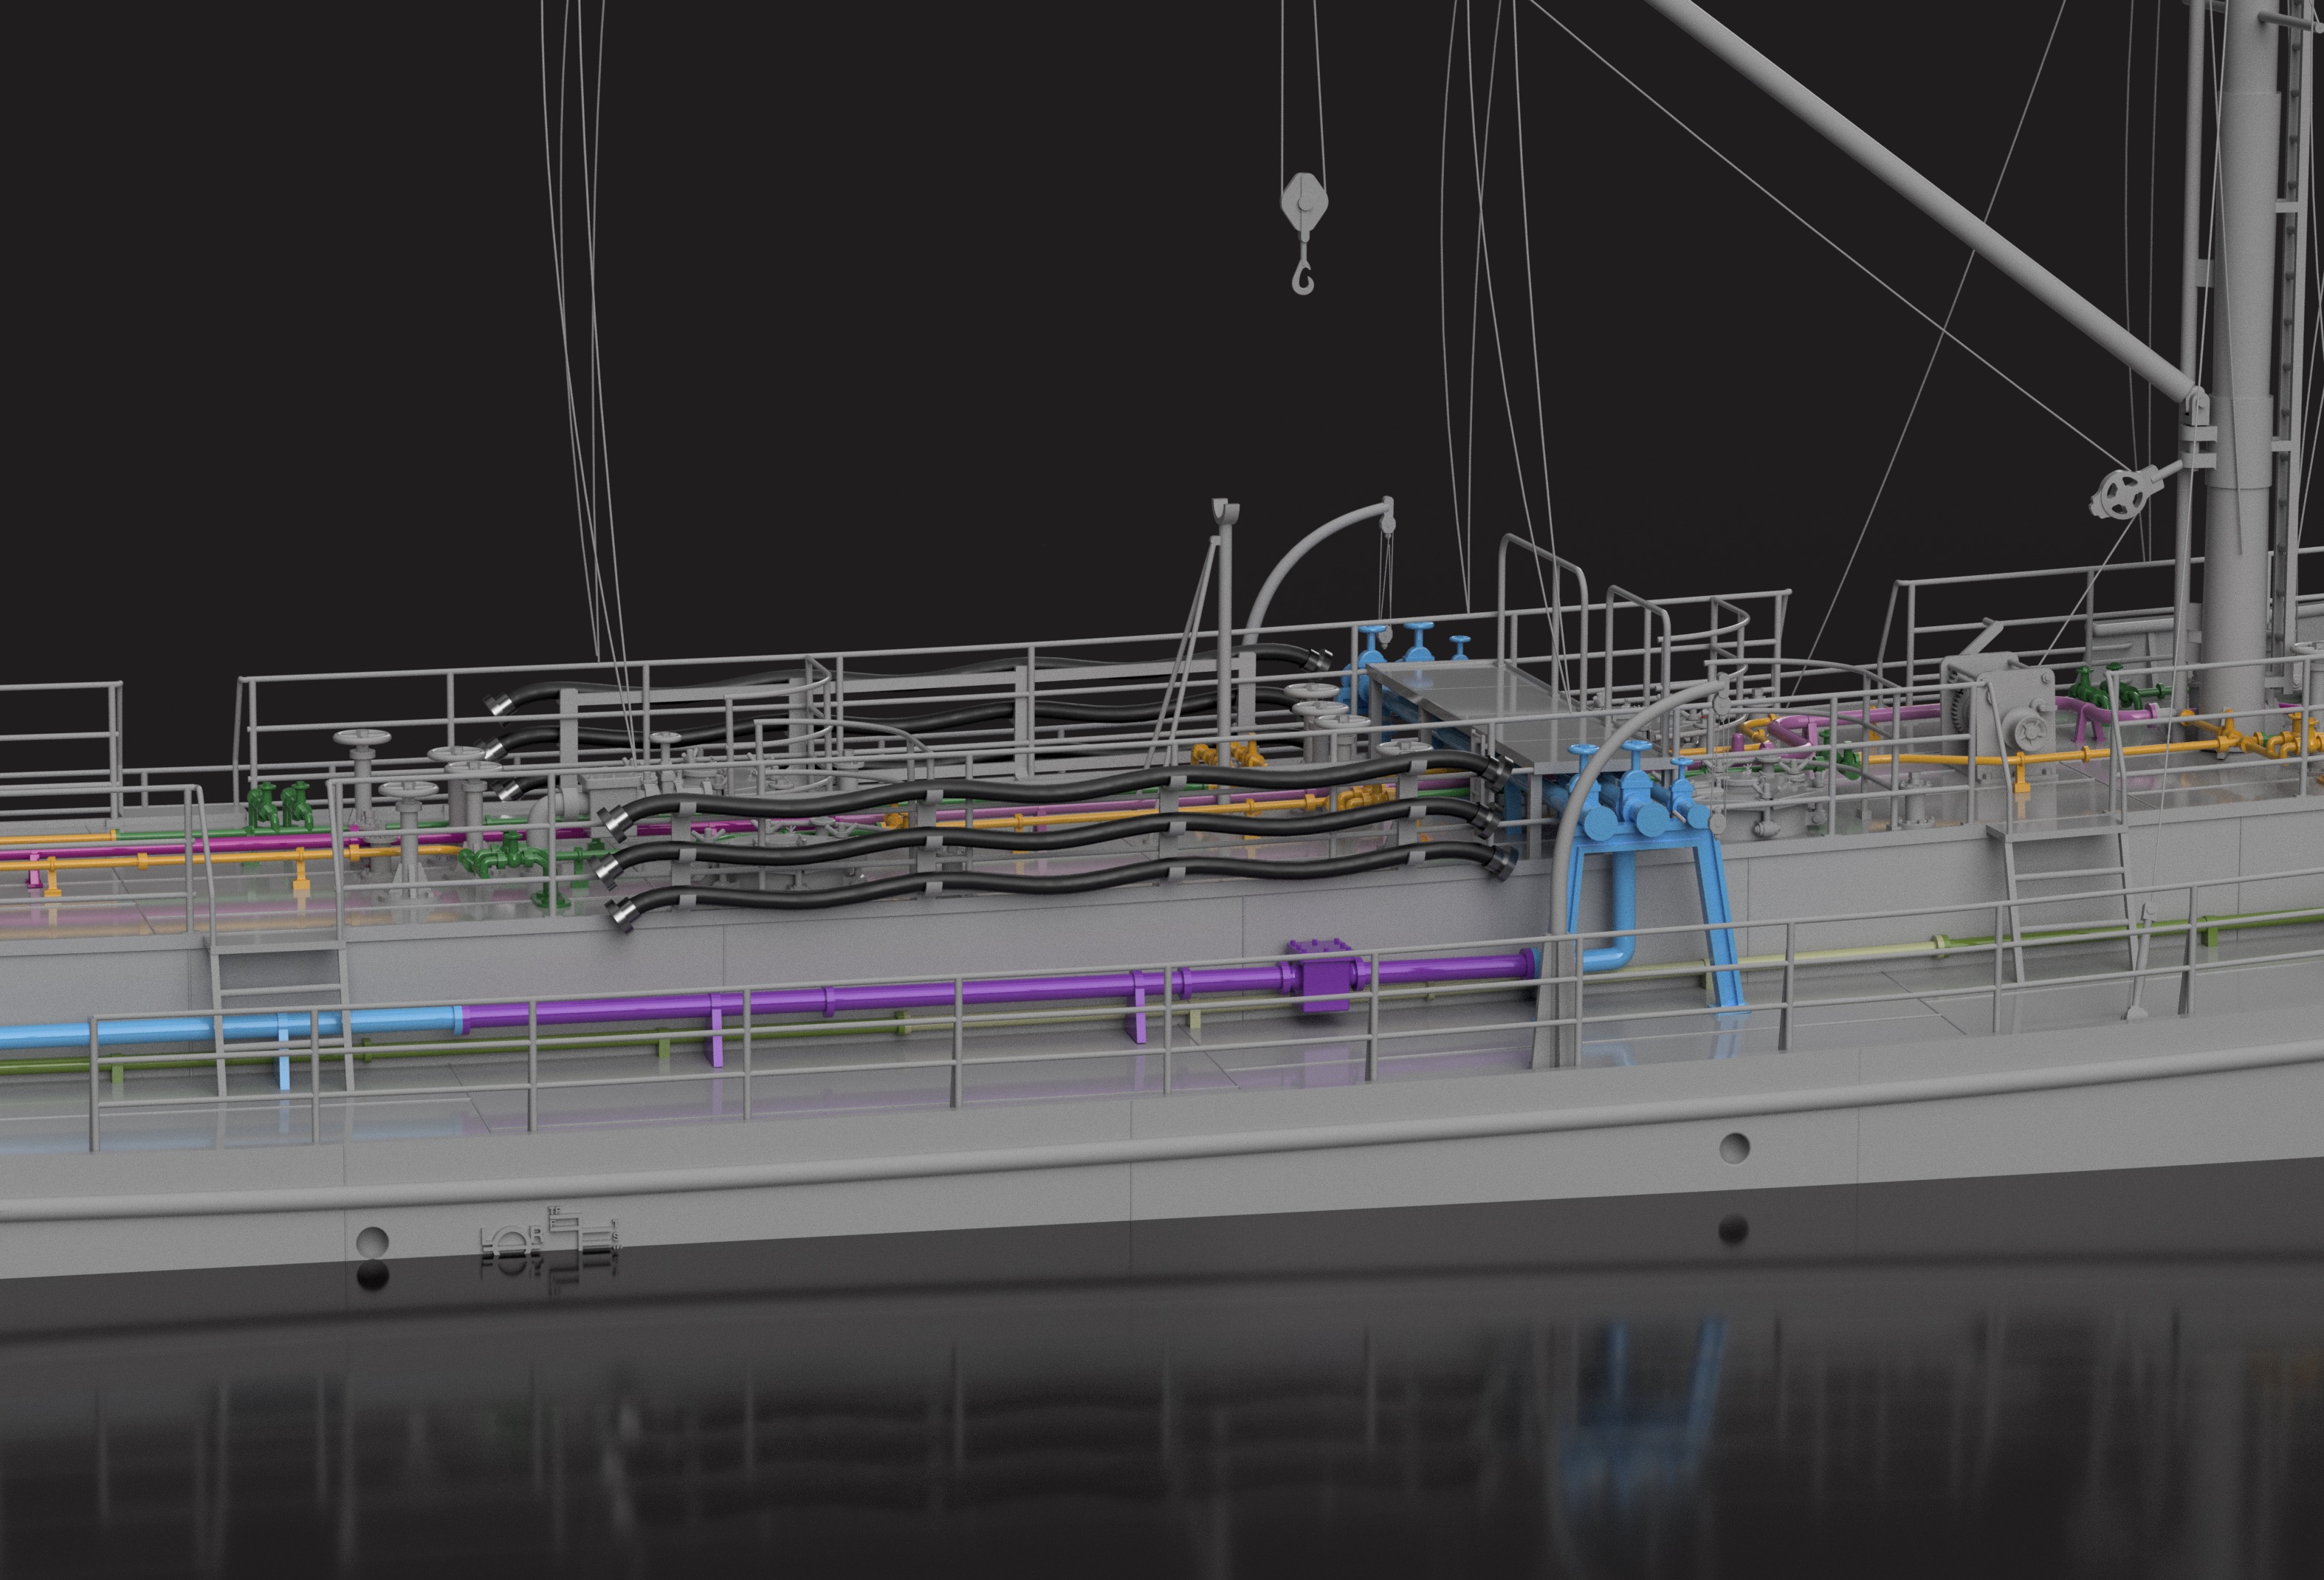This screenshot has height=1580, width=2324.
Task: Select the pulley block above the hook
Action: click(x=1305, y=204)
